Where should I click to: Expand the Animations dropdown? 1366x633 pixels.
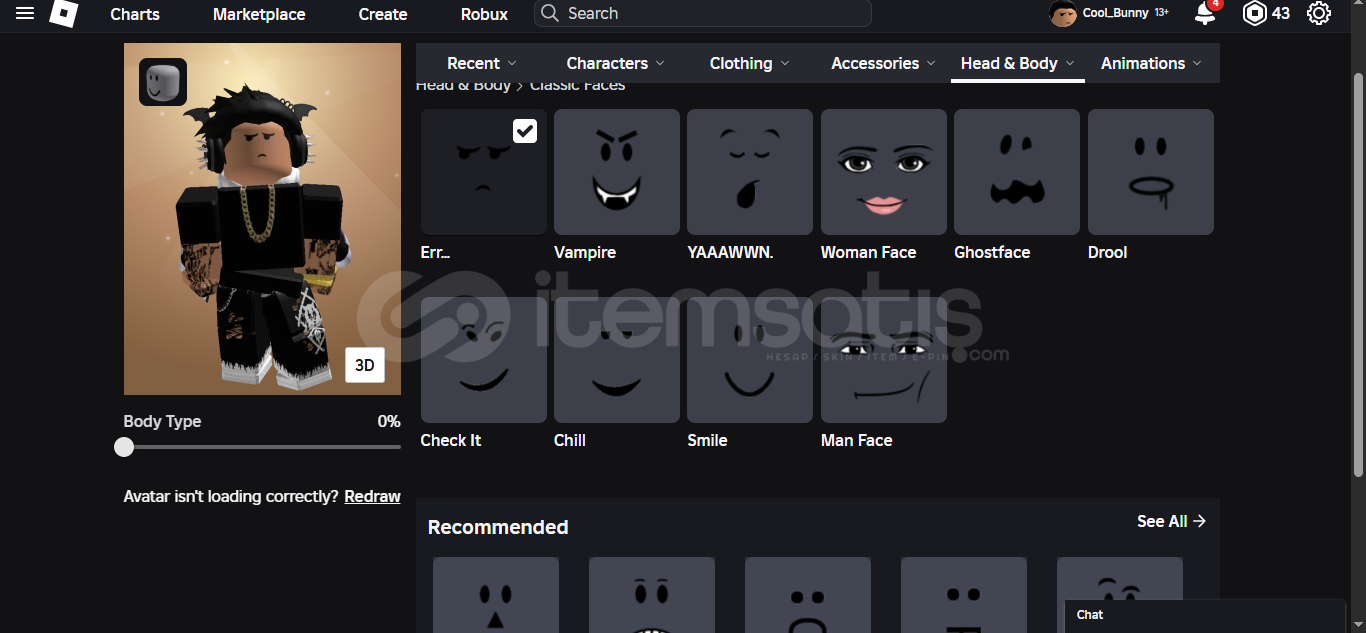coord(1152,63)
